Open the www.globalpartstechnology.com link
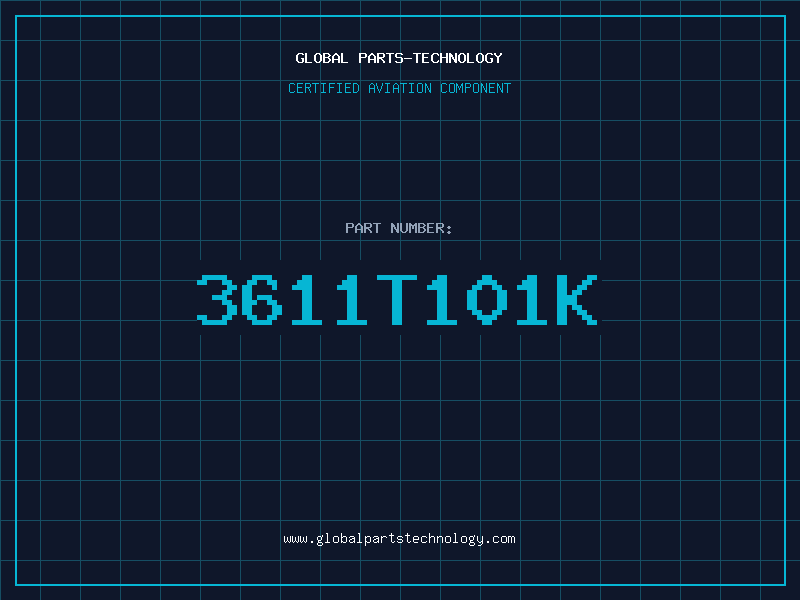 coord(399,539)
